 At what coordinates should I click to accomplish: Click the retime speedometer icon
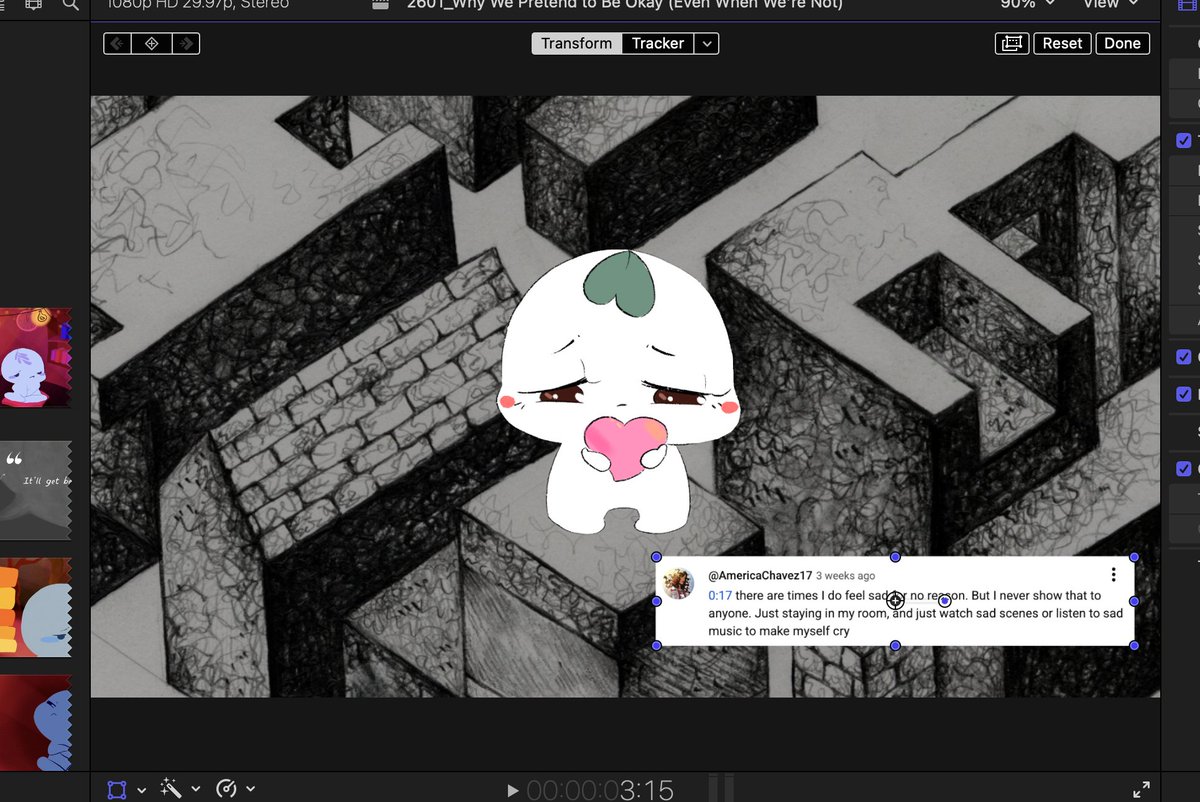[227, 789]
